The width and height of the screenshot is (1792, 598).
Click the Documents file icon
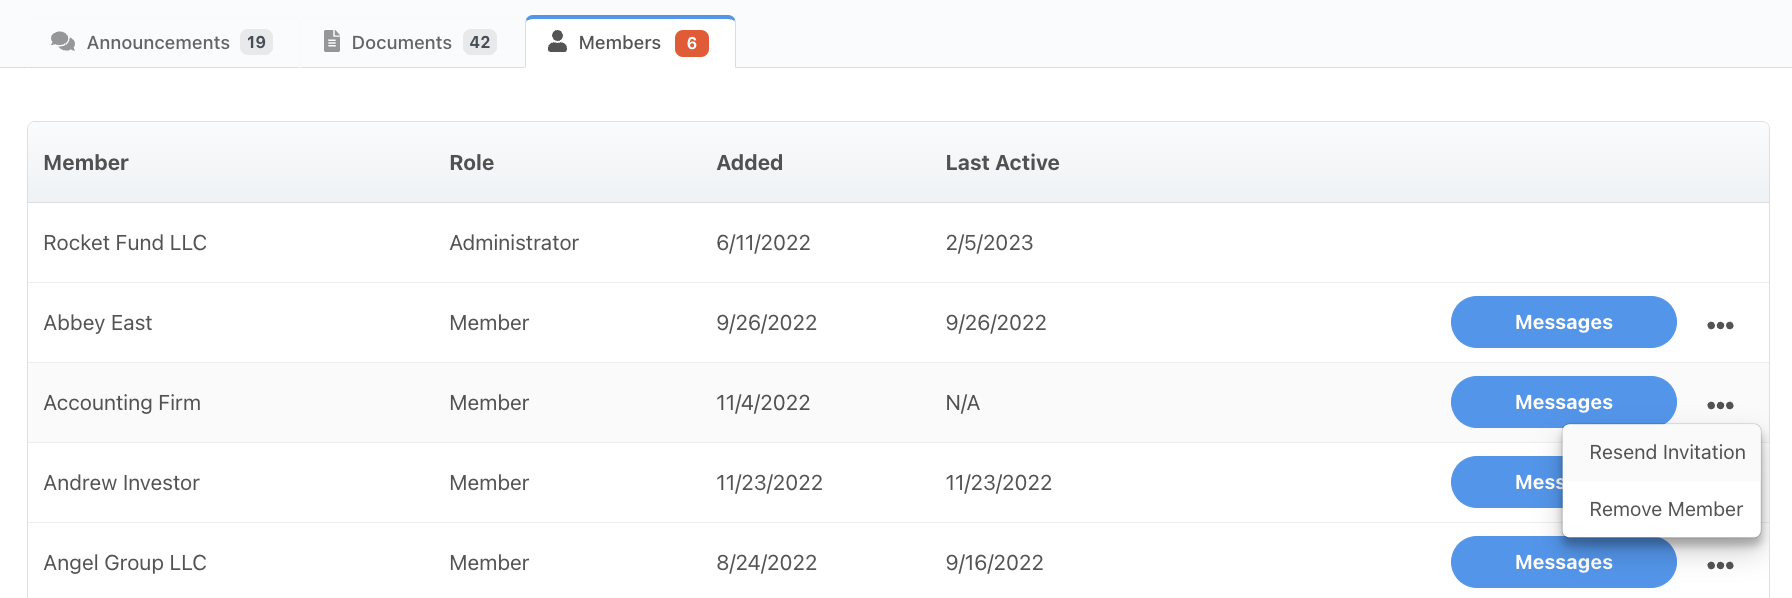332,41
